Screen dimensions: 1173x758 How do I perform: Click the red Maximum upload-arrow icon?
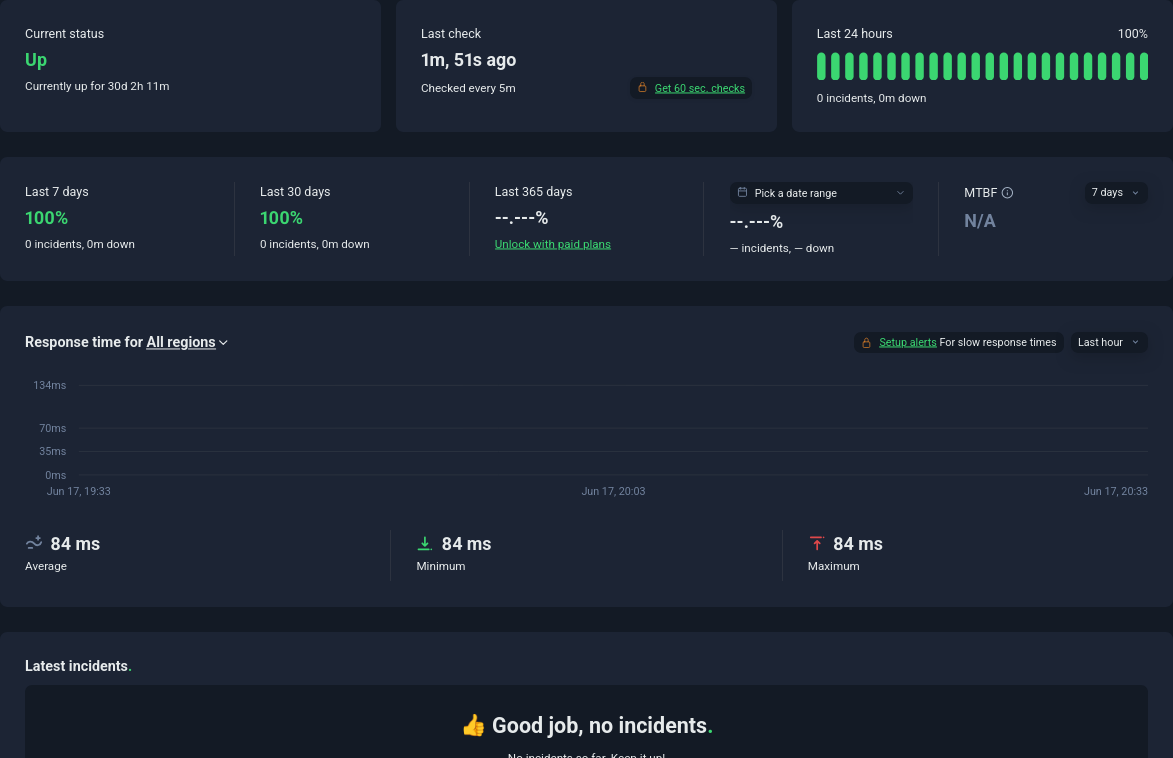816,543
